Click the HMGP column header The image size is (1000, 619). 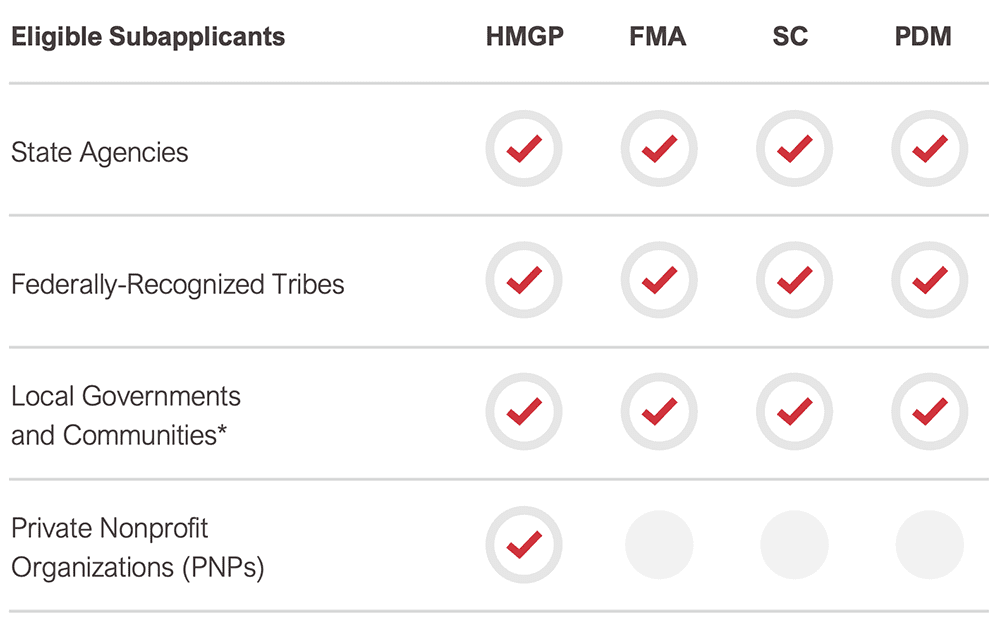[x=524, y=36]
